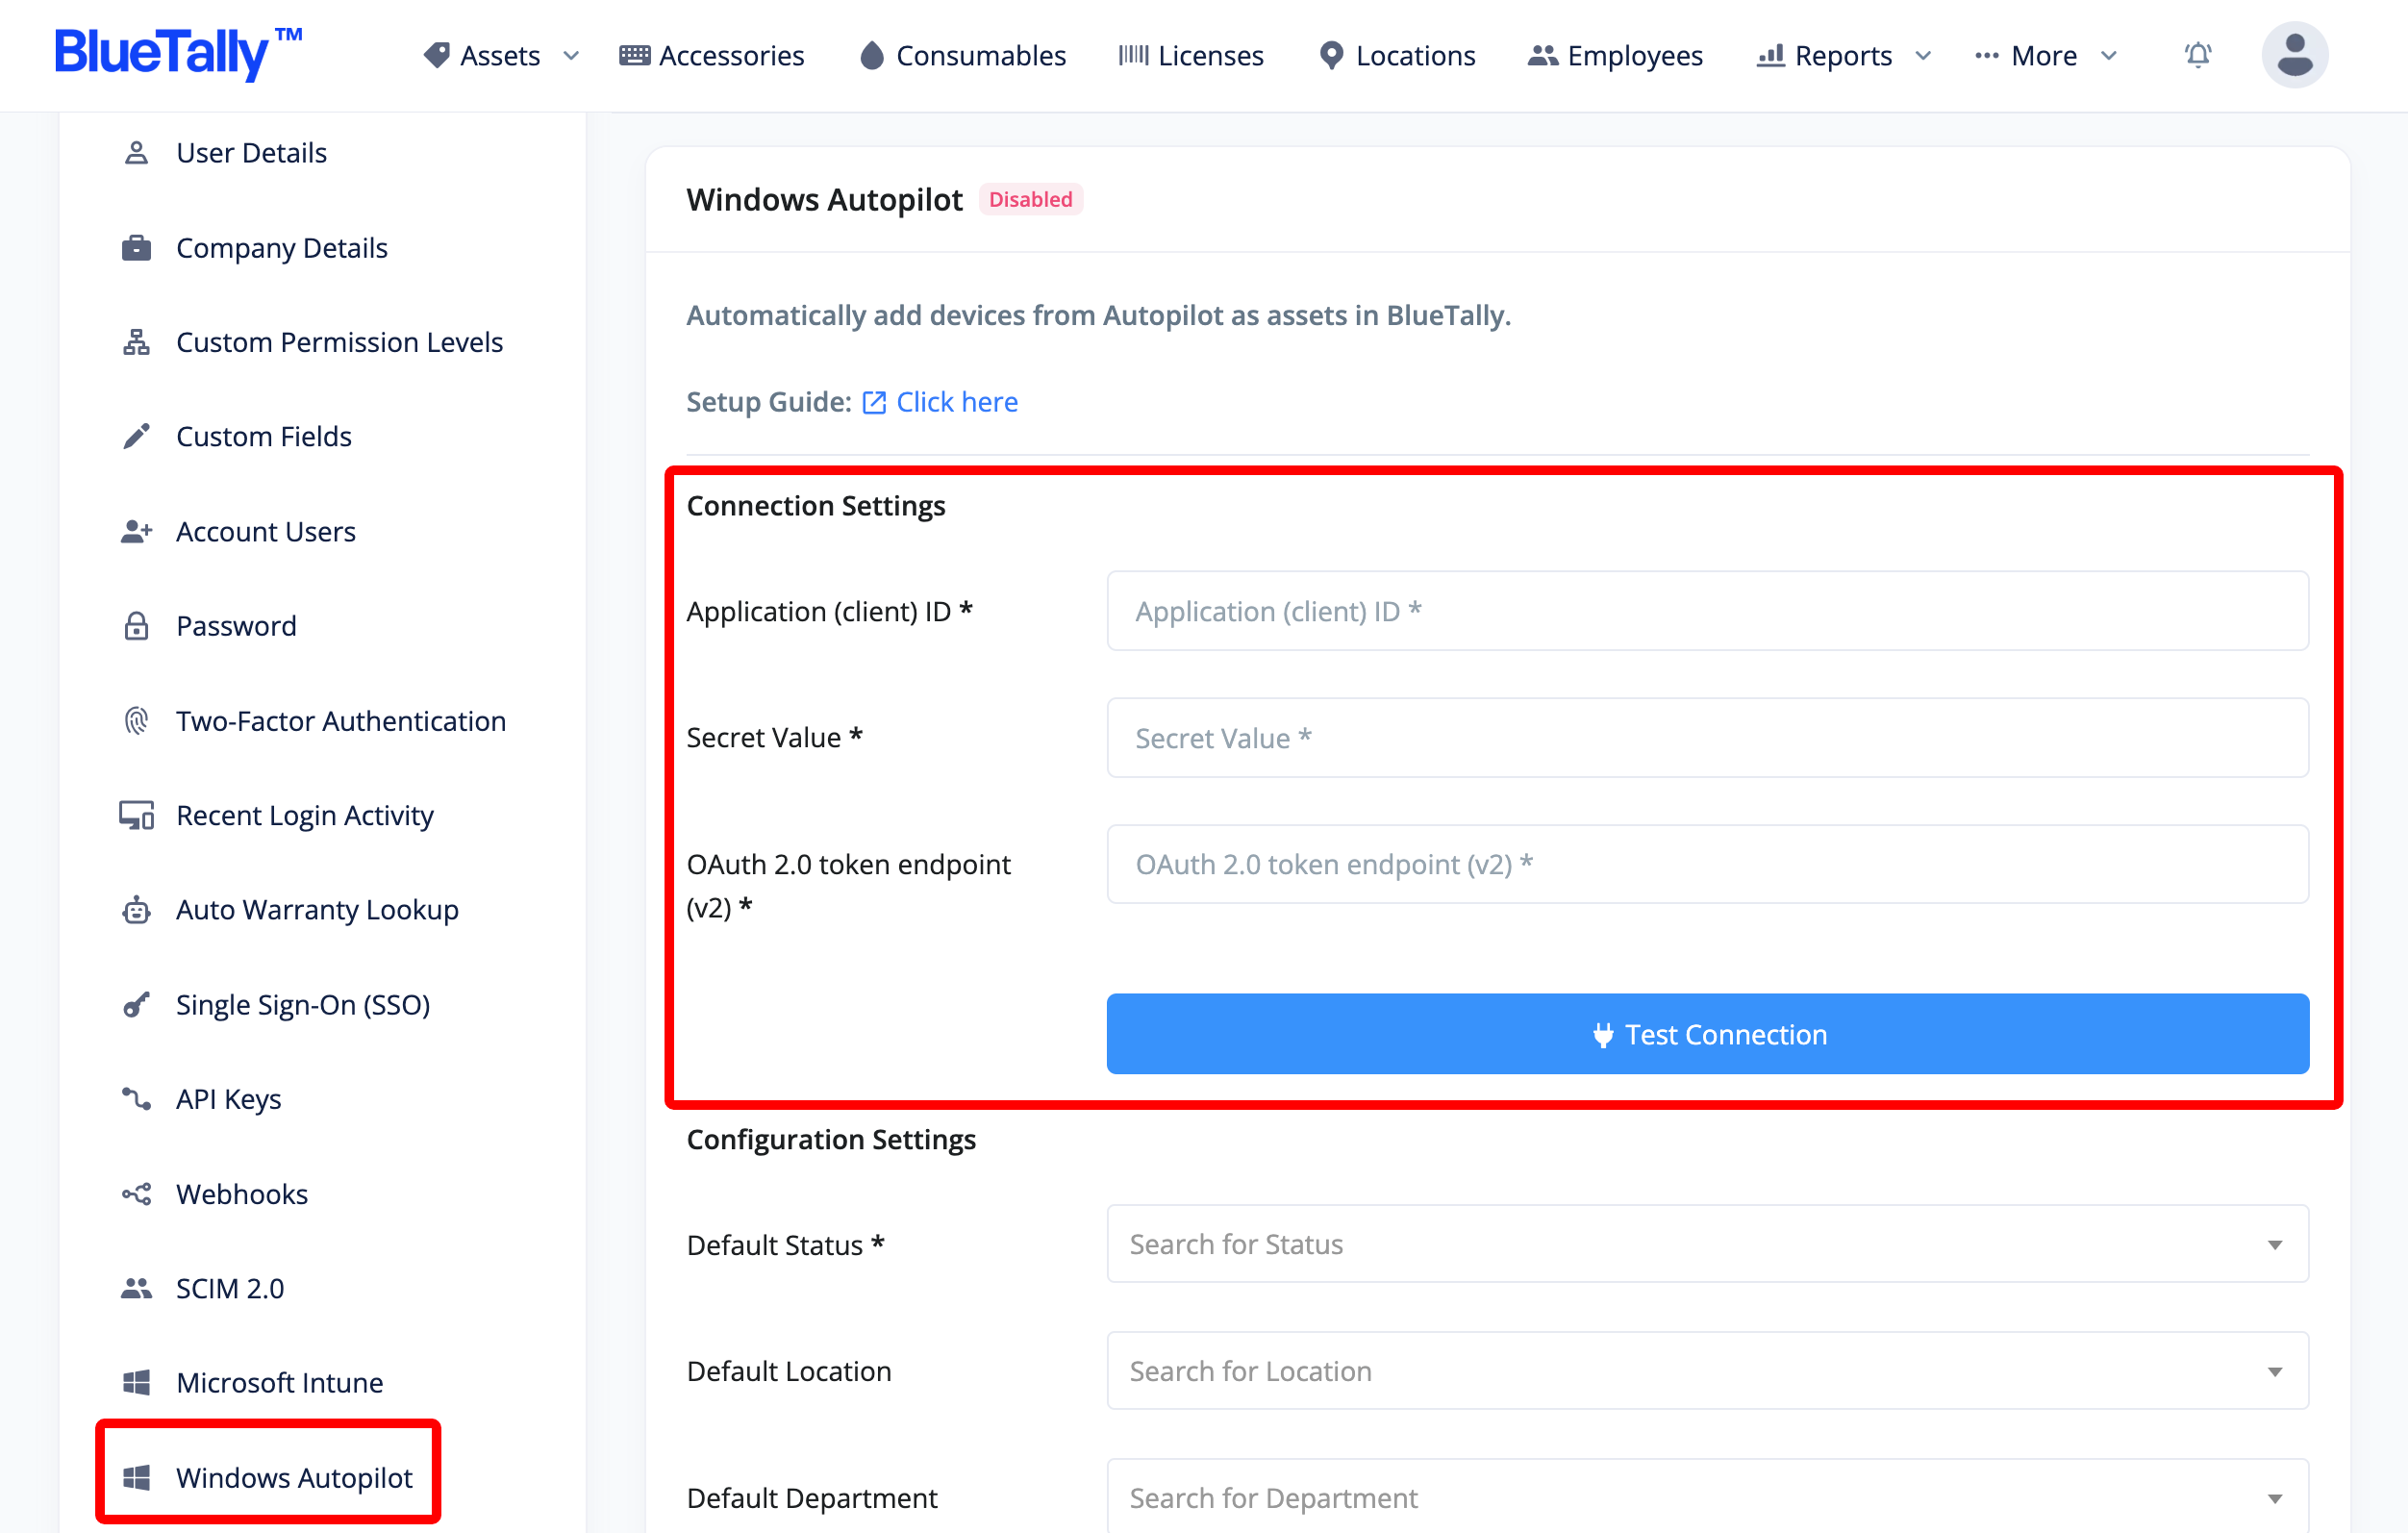Click the More ellipsis icon
This screenshot has width=2408, height=1533.
[x=1987, y=56]
